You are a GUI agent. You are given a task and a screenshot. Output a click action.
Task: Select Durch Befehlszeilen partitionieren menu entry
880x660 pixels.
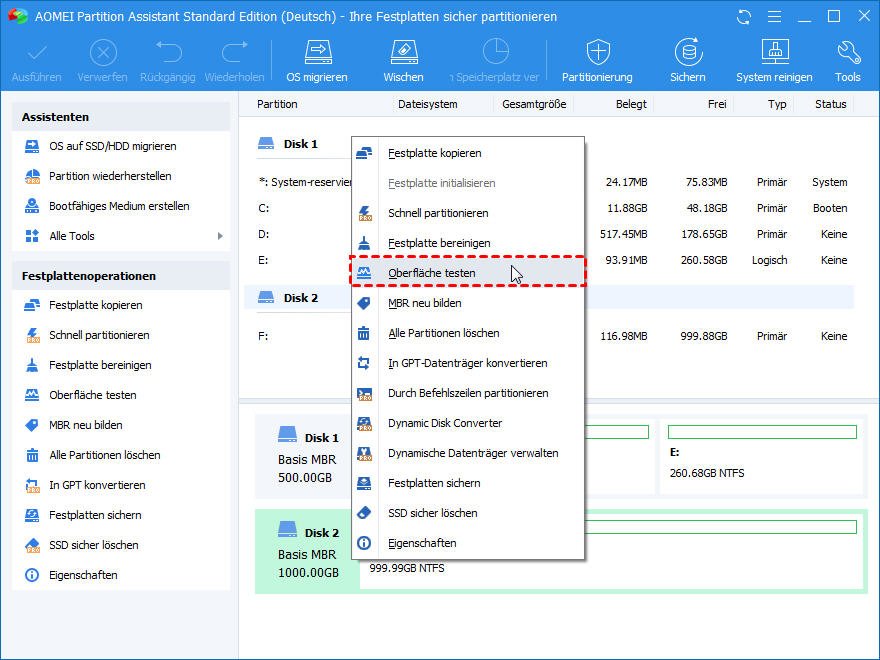point(468,393)
